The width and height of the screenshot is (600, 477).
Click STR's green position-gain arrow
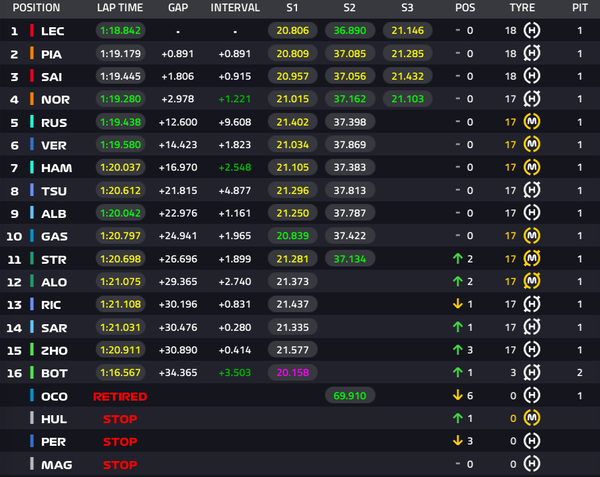pos(458,259)
